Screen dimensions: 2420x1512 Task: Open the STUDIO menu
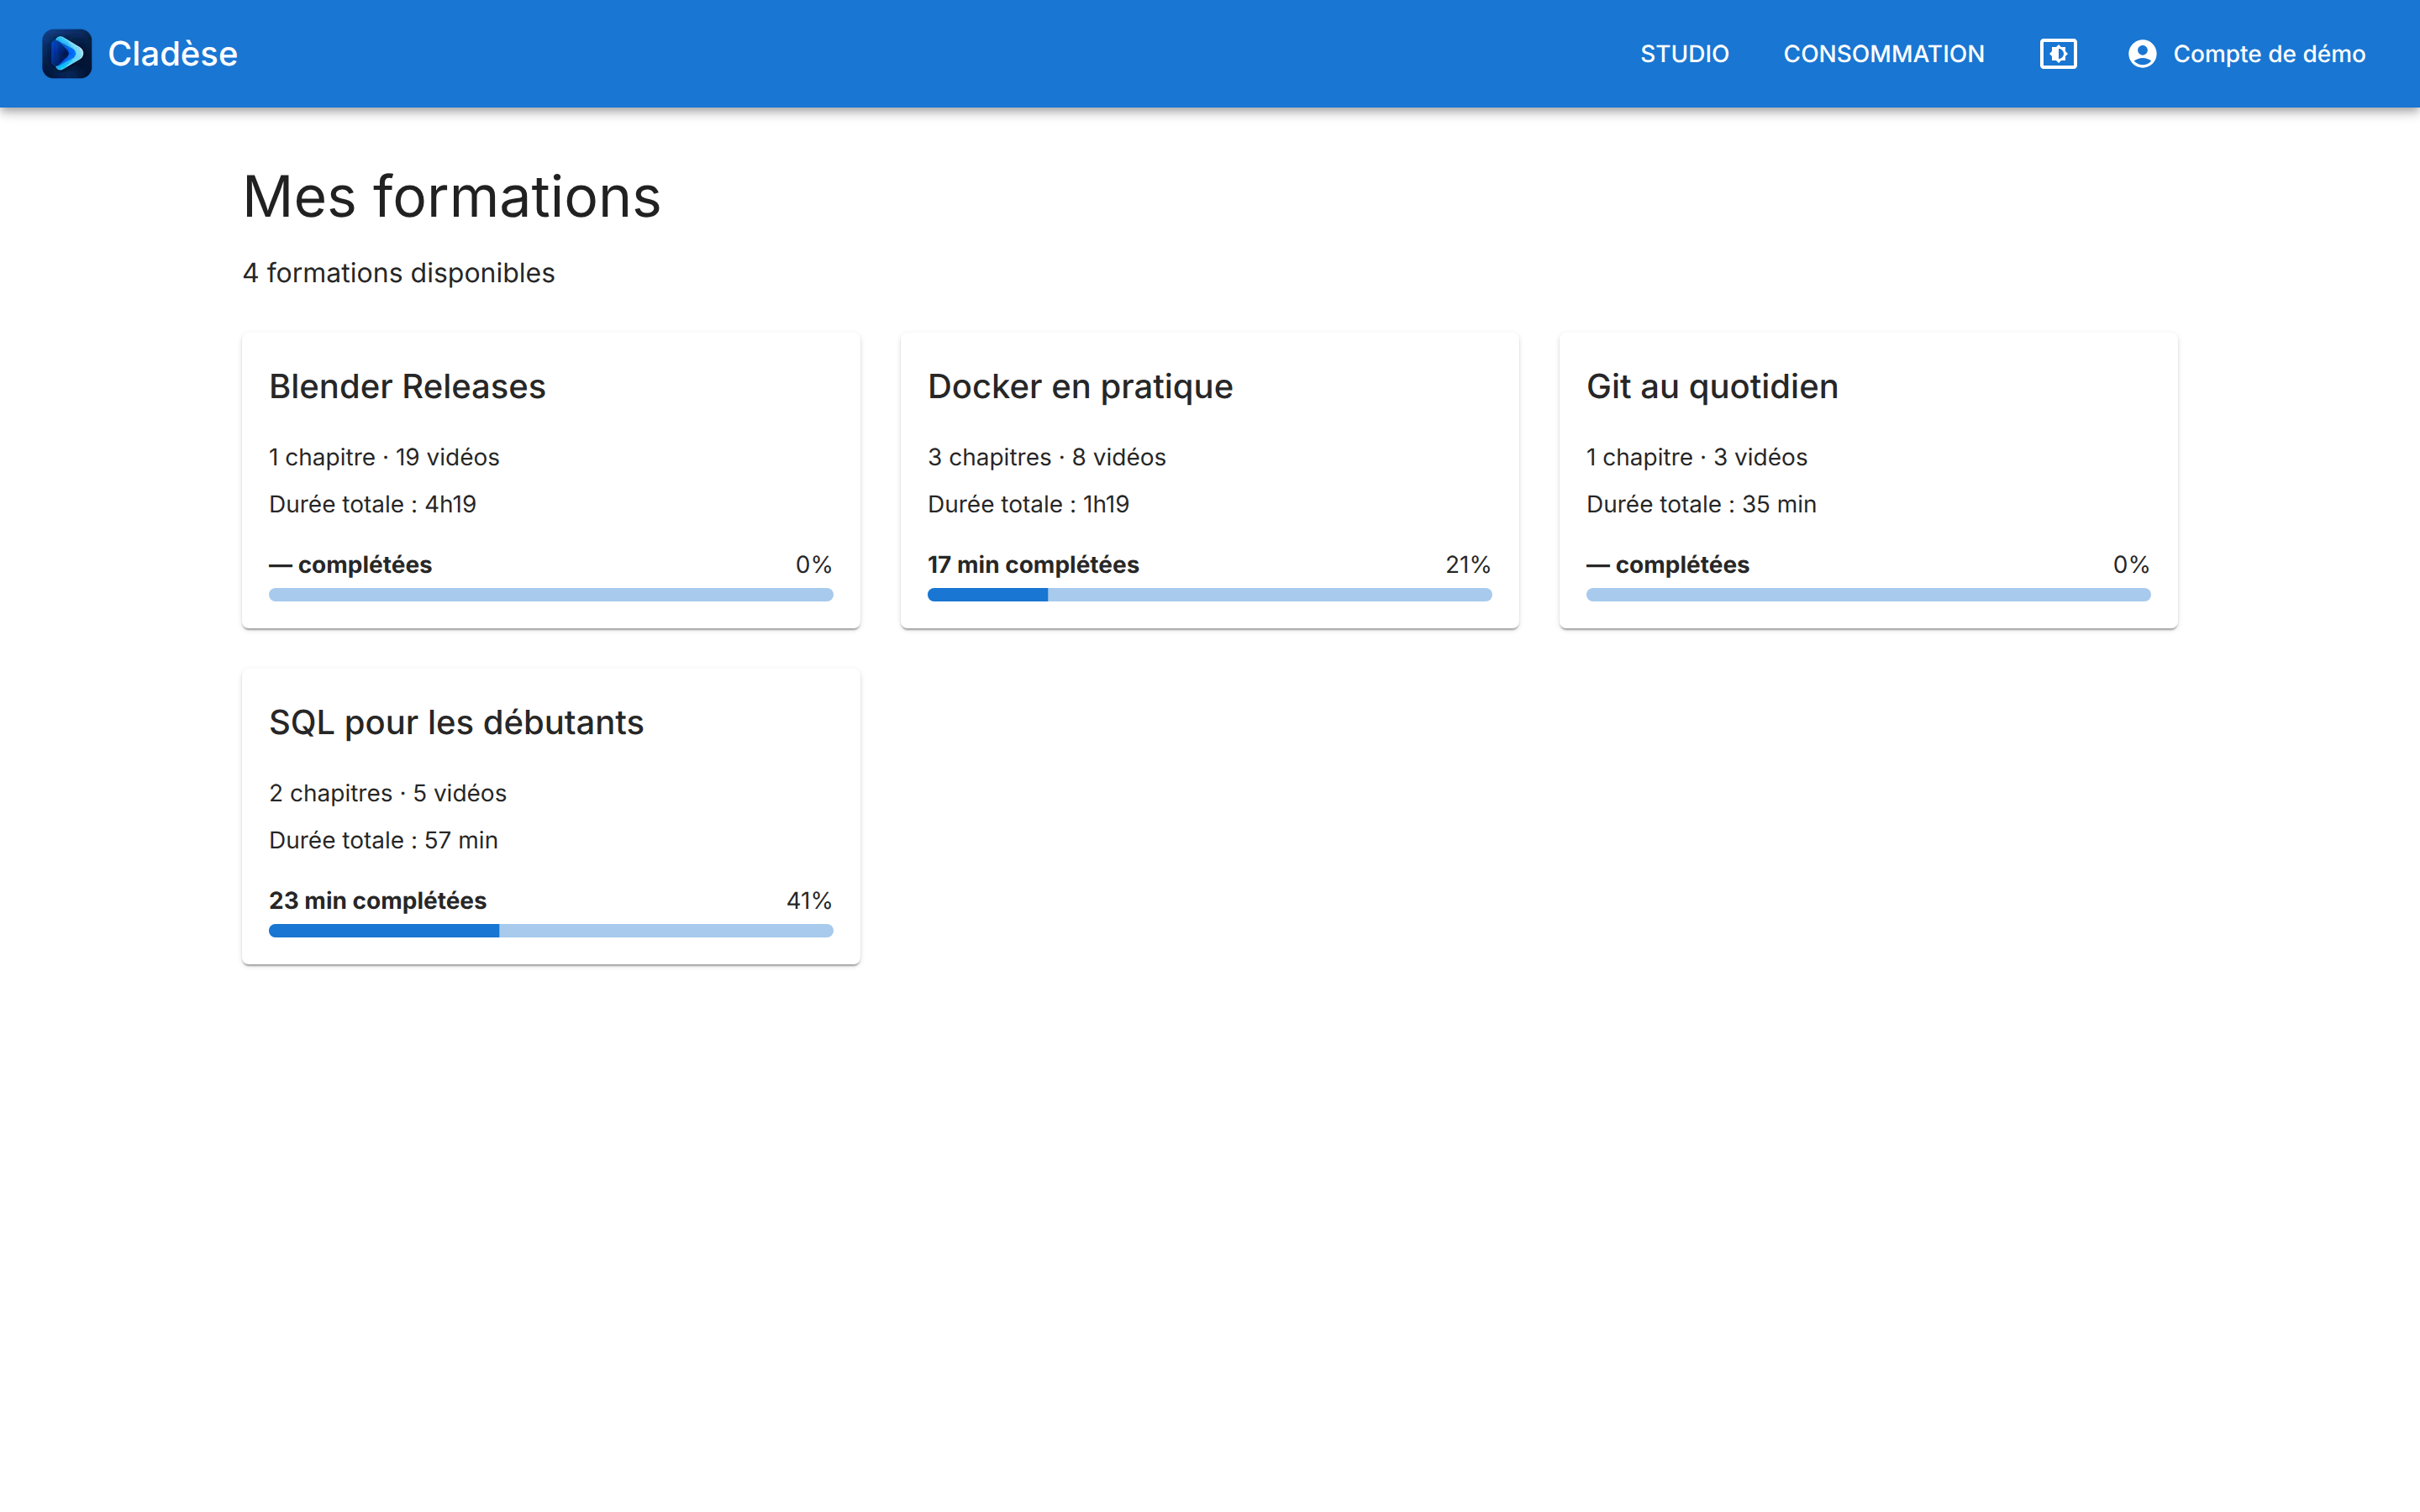pos(1684,54)
